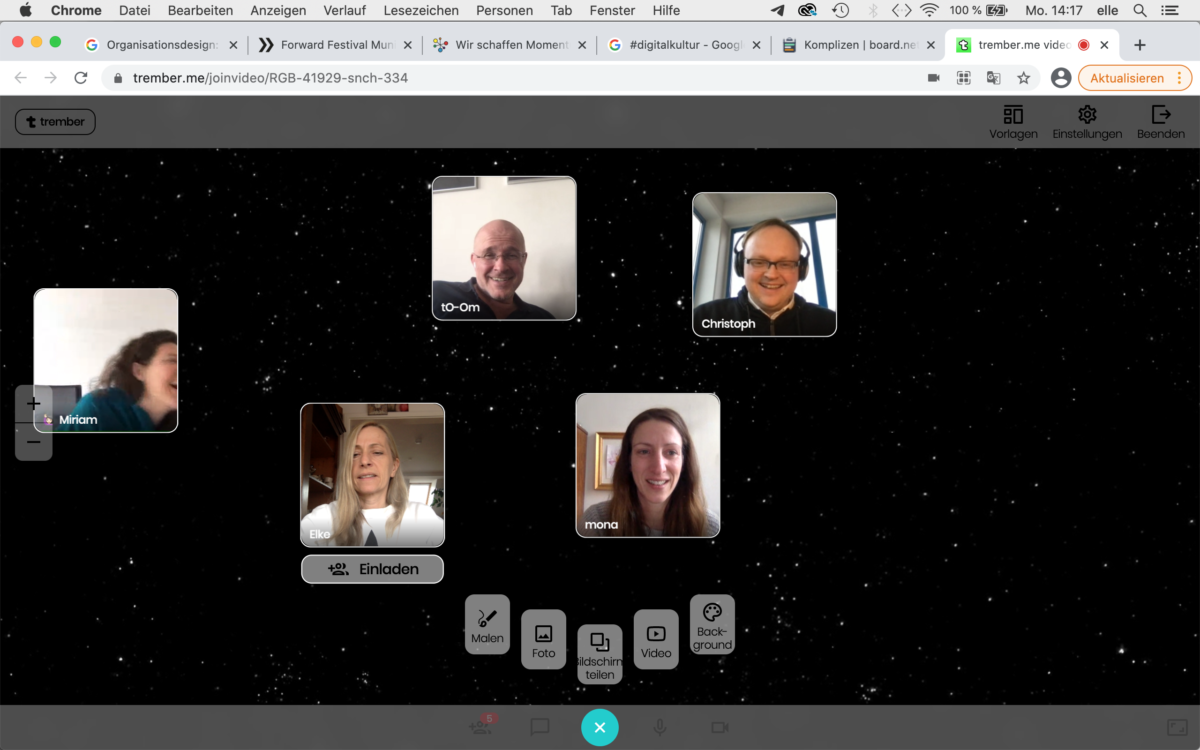Open the Chrome profile avatar menu
This screenshot has width=1200, height=750.
tap(1061, 78)
